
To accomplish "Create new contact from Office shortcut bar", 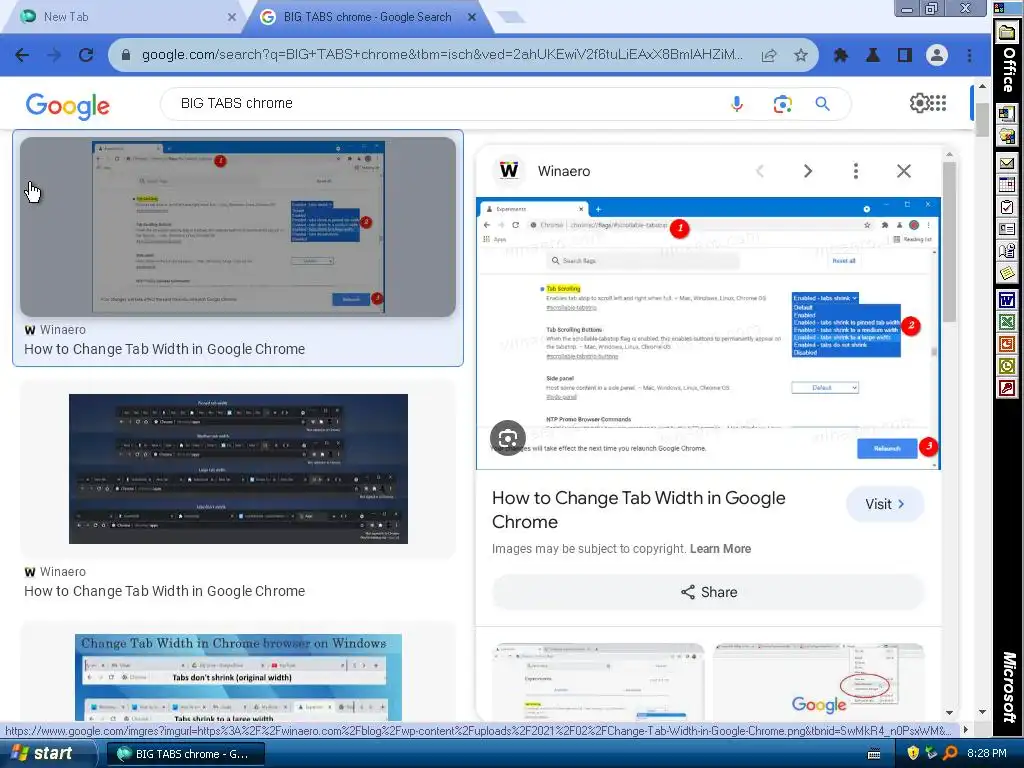I will click(1007, 229).
